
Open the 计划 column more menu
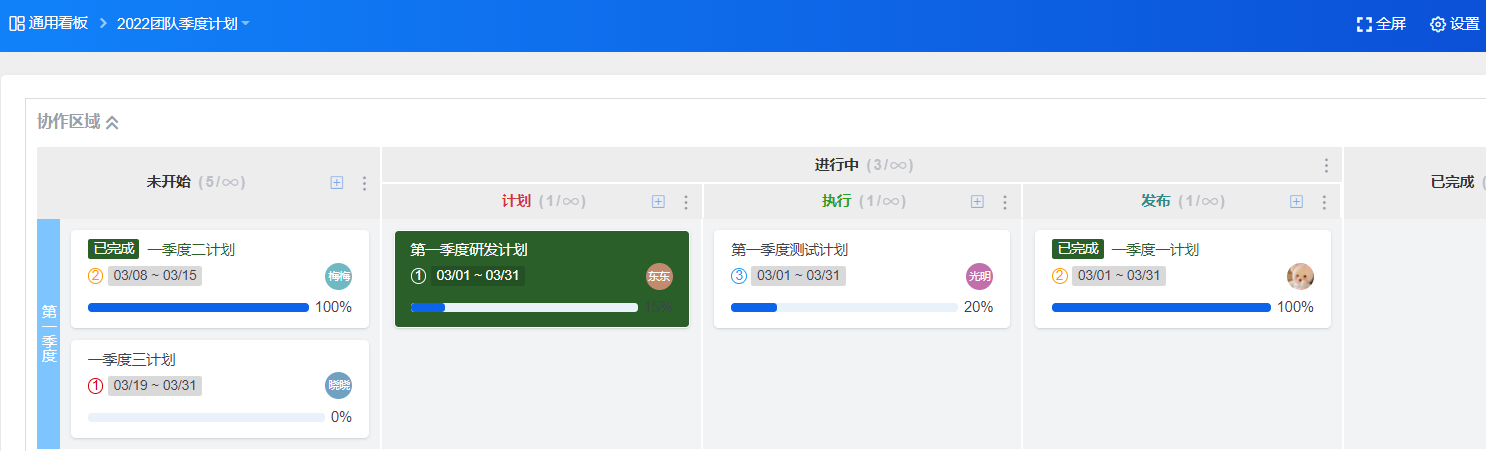pos(685,202)
